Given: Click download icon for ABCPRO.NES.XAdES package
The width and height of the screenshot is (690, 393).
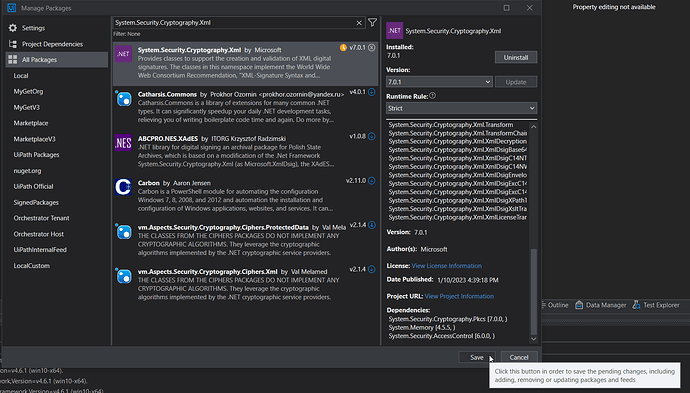Looking at the screenshot, I should [372, 136].
